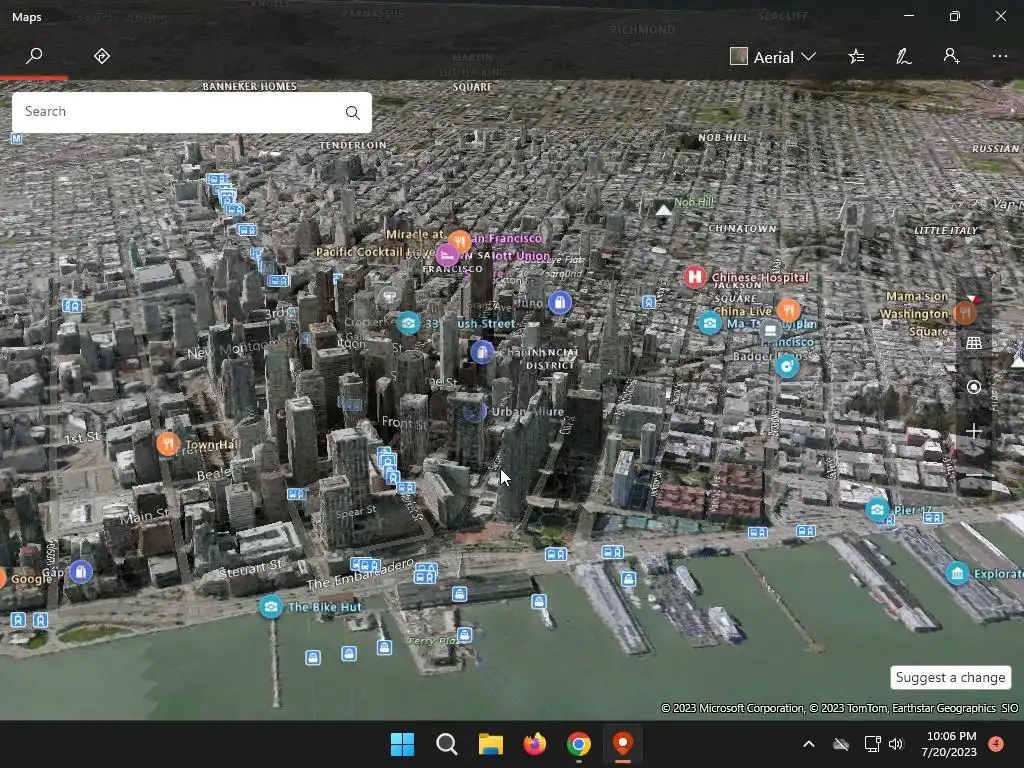Launch Firefox from the taskbar
The image size is (1024, 768).
pyautogui.click(x=535, y=744)
